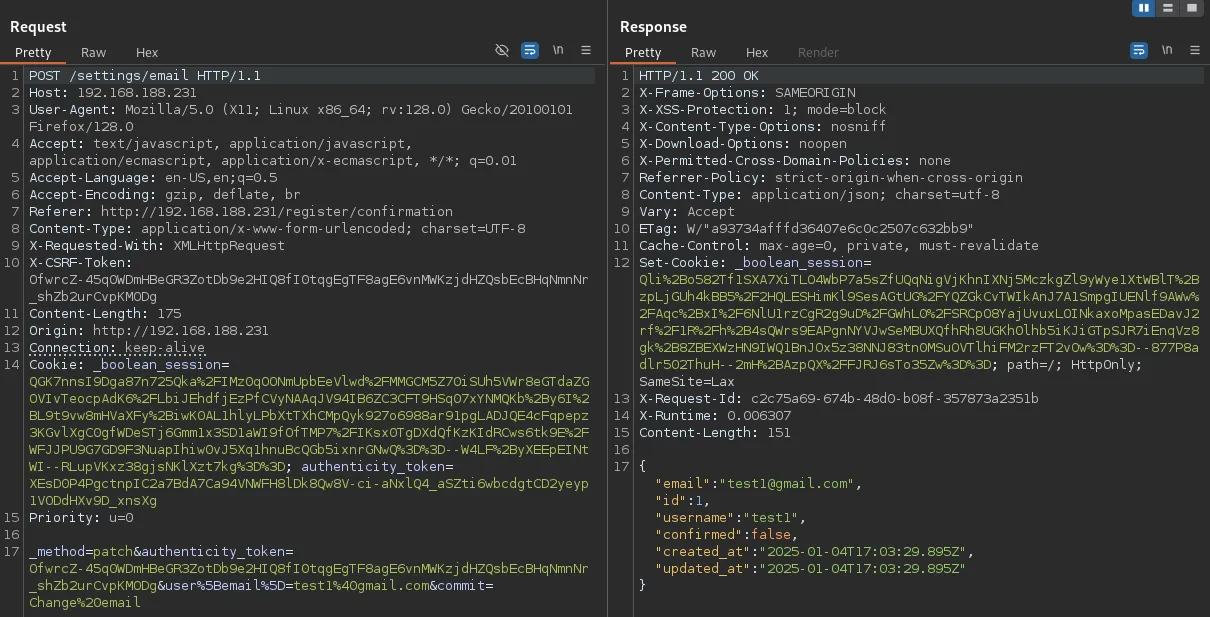Viewport: 1210px width, 617px height.
Task: Toggle the \n non-printable characters in Request
Action: (x=558, y=50)
